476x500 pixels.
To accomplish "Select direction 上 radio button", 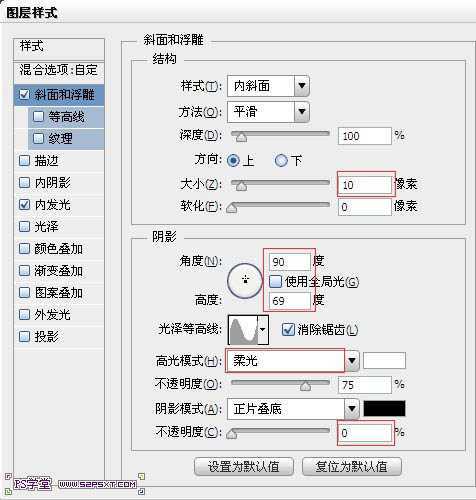I will pos(233,161).
